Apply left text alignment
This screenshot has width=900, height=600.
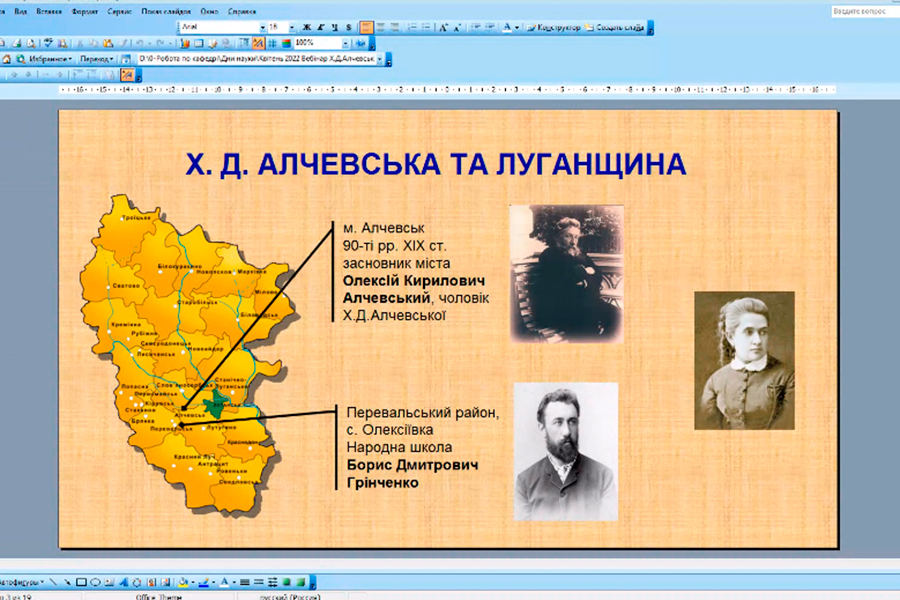click(x=367, y=27)
